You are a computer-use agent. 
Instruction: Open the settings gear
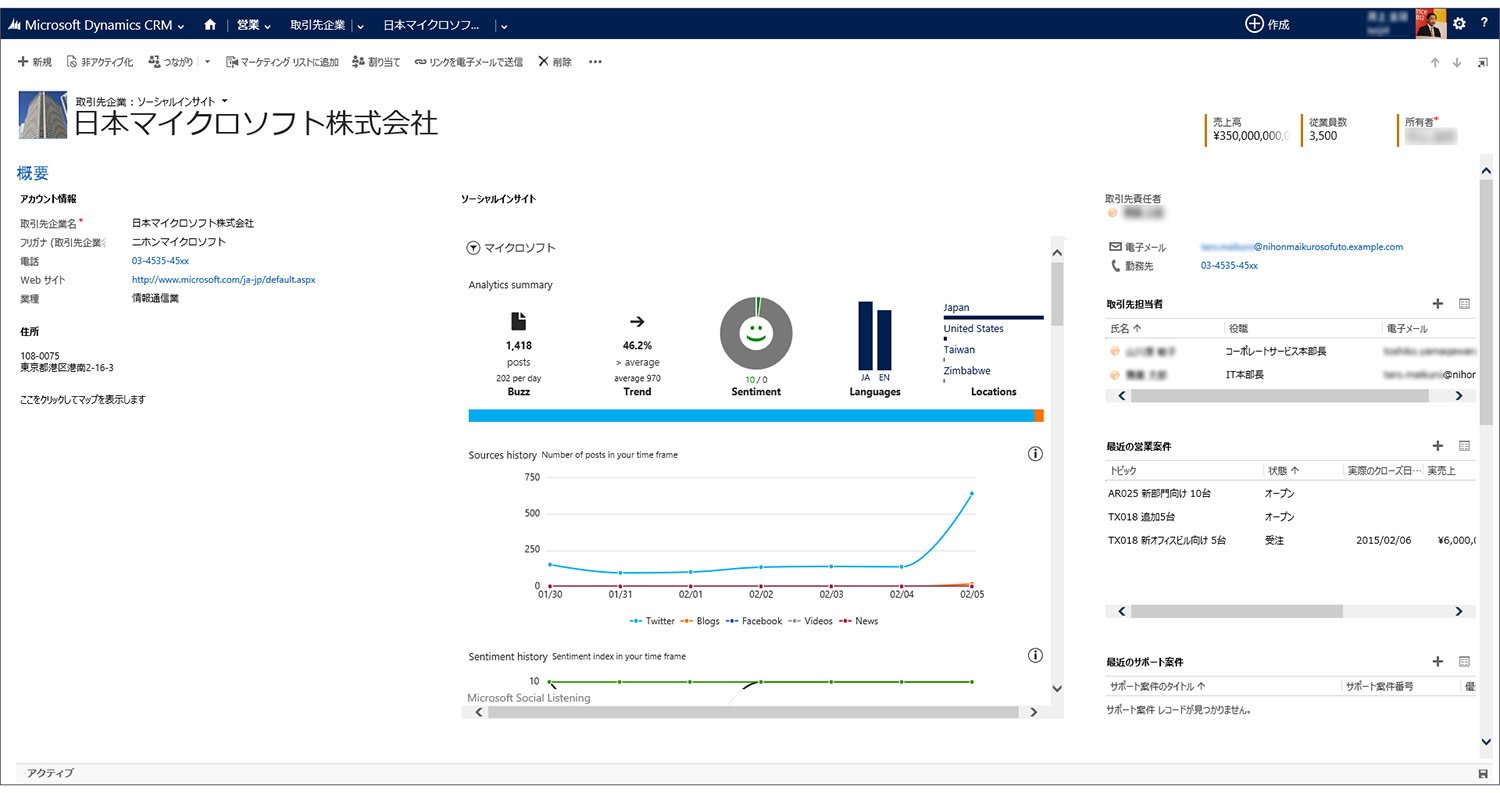(1459, 24)
